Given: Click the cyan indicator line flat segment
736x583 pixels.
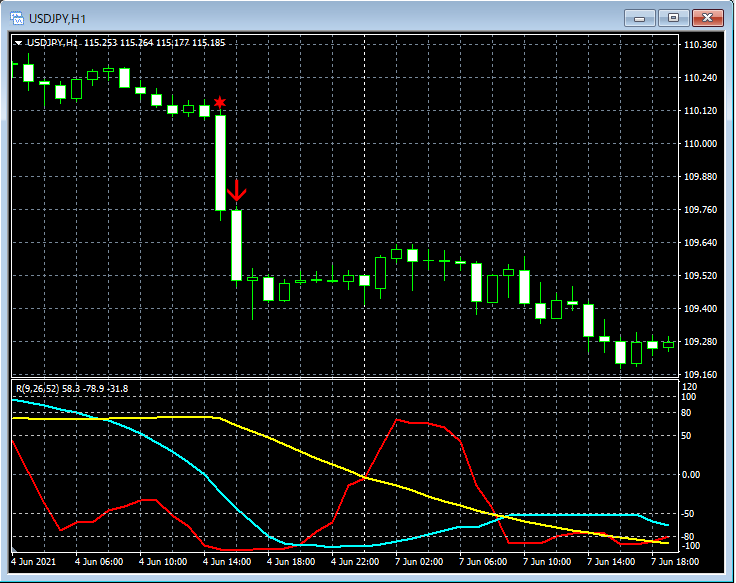Looking at the screenshot, I should point(570,515).
